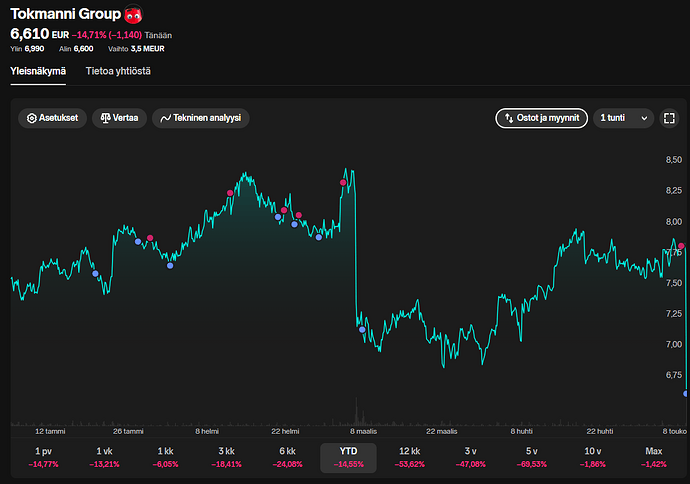Click the red sell marker near 8 touko

click(x=681, y=246)
